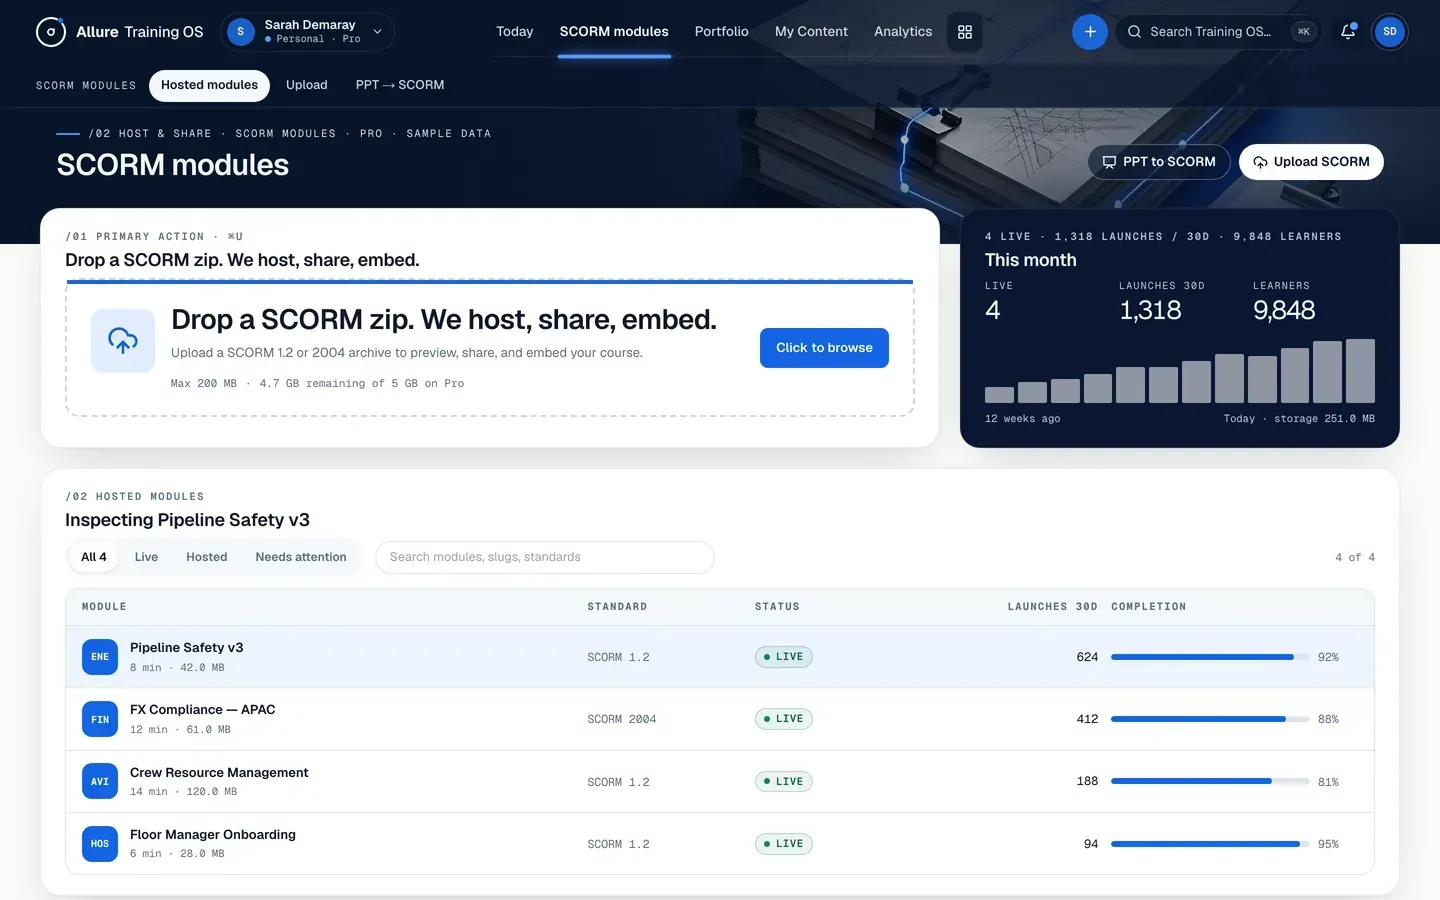Click the PPT to SCORM button
1440x900 pixels.
coord(1159,162)
